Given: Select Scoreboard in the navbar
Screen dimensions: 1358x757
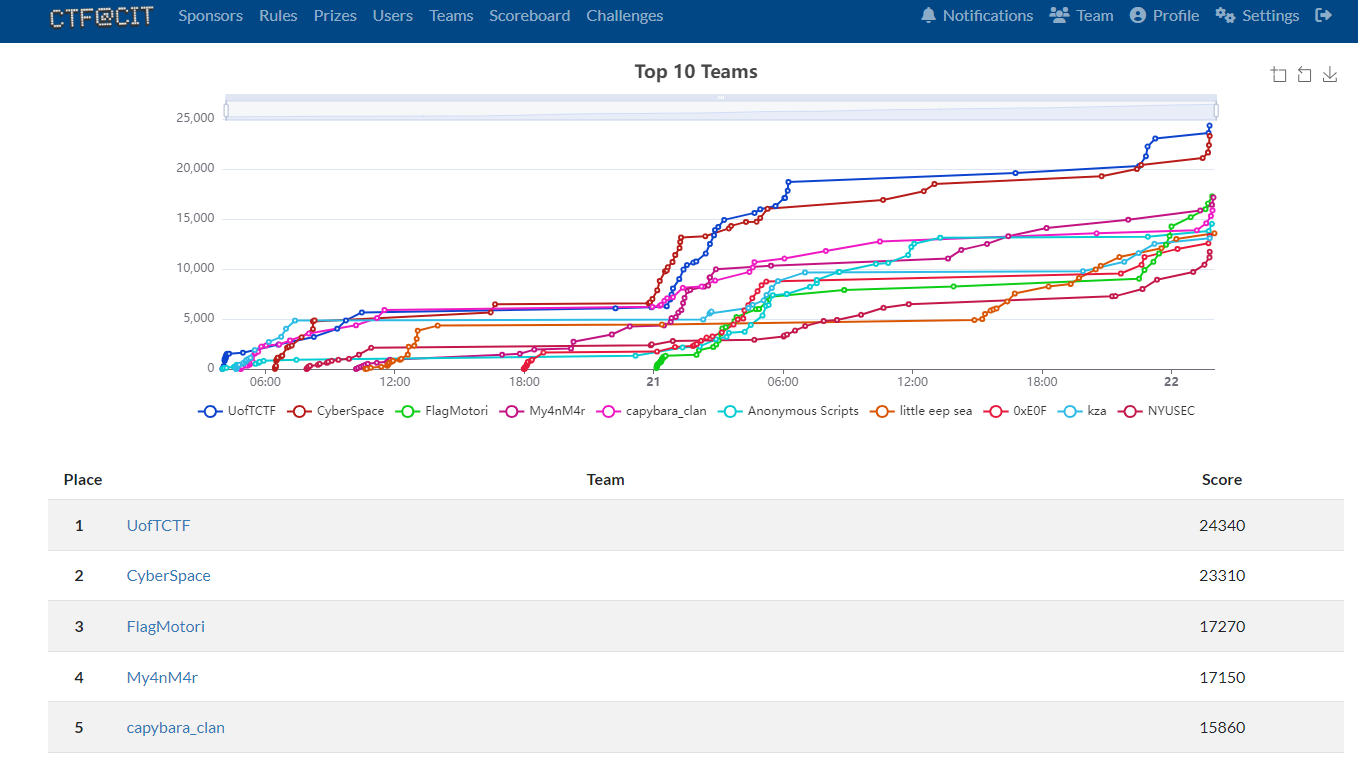Looking at the screenshot, I should 530,16.
